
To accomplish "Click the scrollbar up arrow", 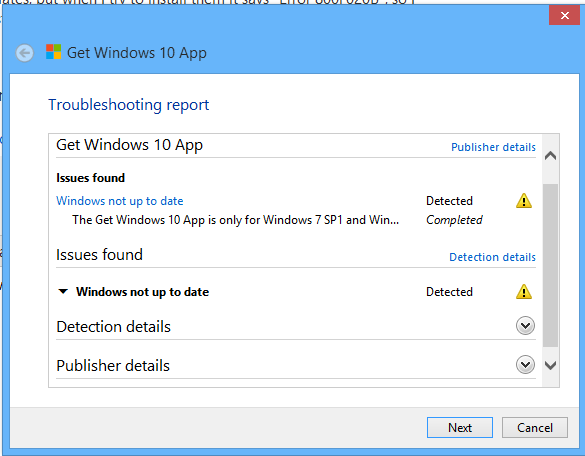I will [x=550, y=156].
